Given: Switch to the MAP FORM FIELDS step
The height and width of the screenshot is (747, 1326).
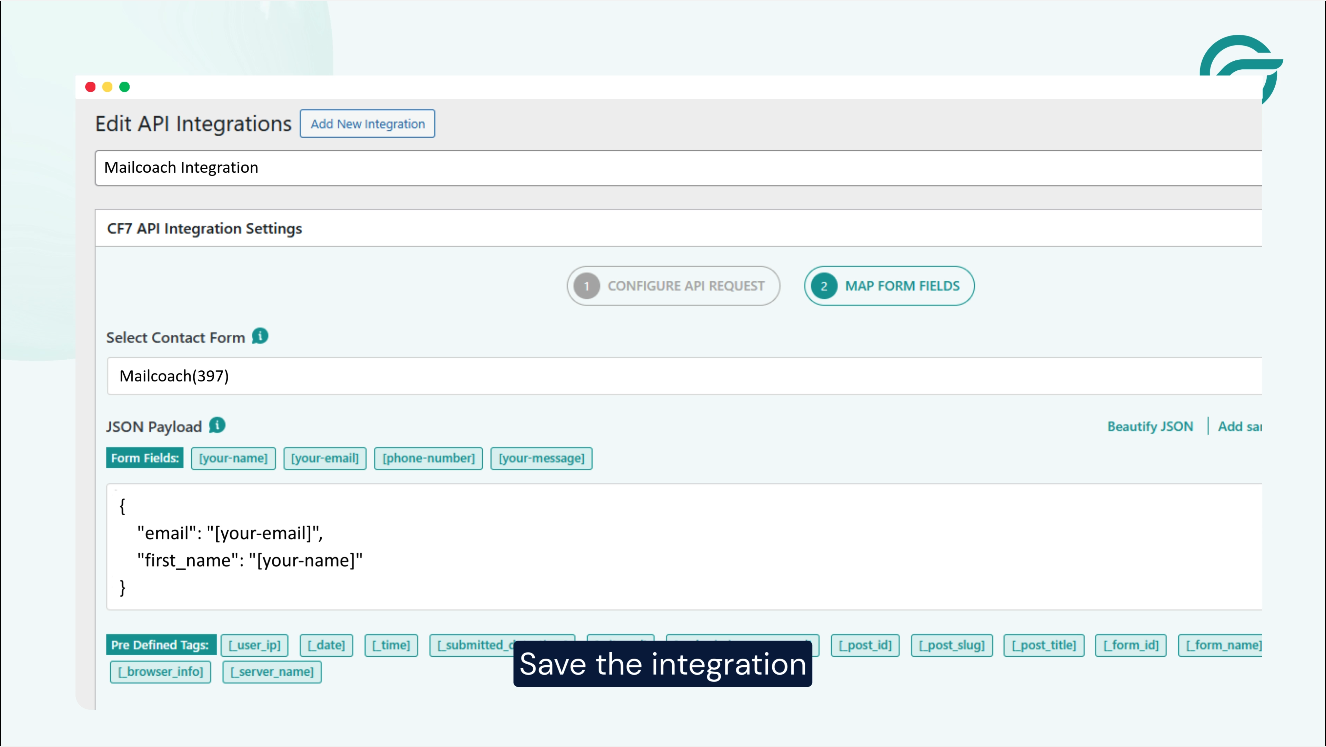Looking at the screenshot, I should point(888,286).
